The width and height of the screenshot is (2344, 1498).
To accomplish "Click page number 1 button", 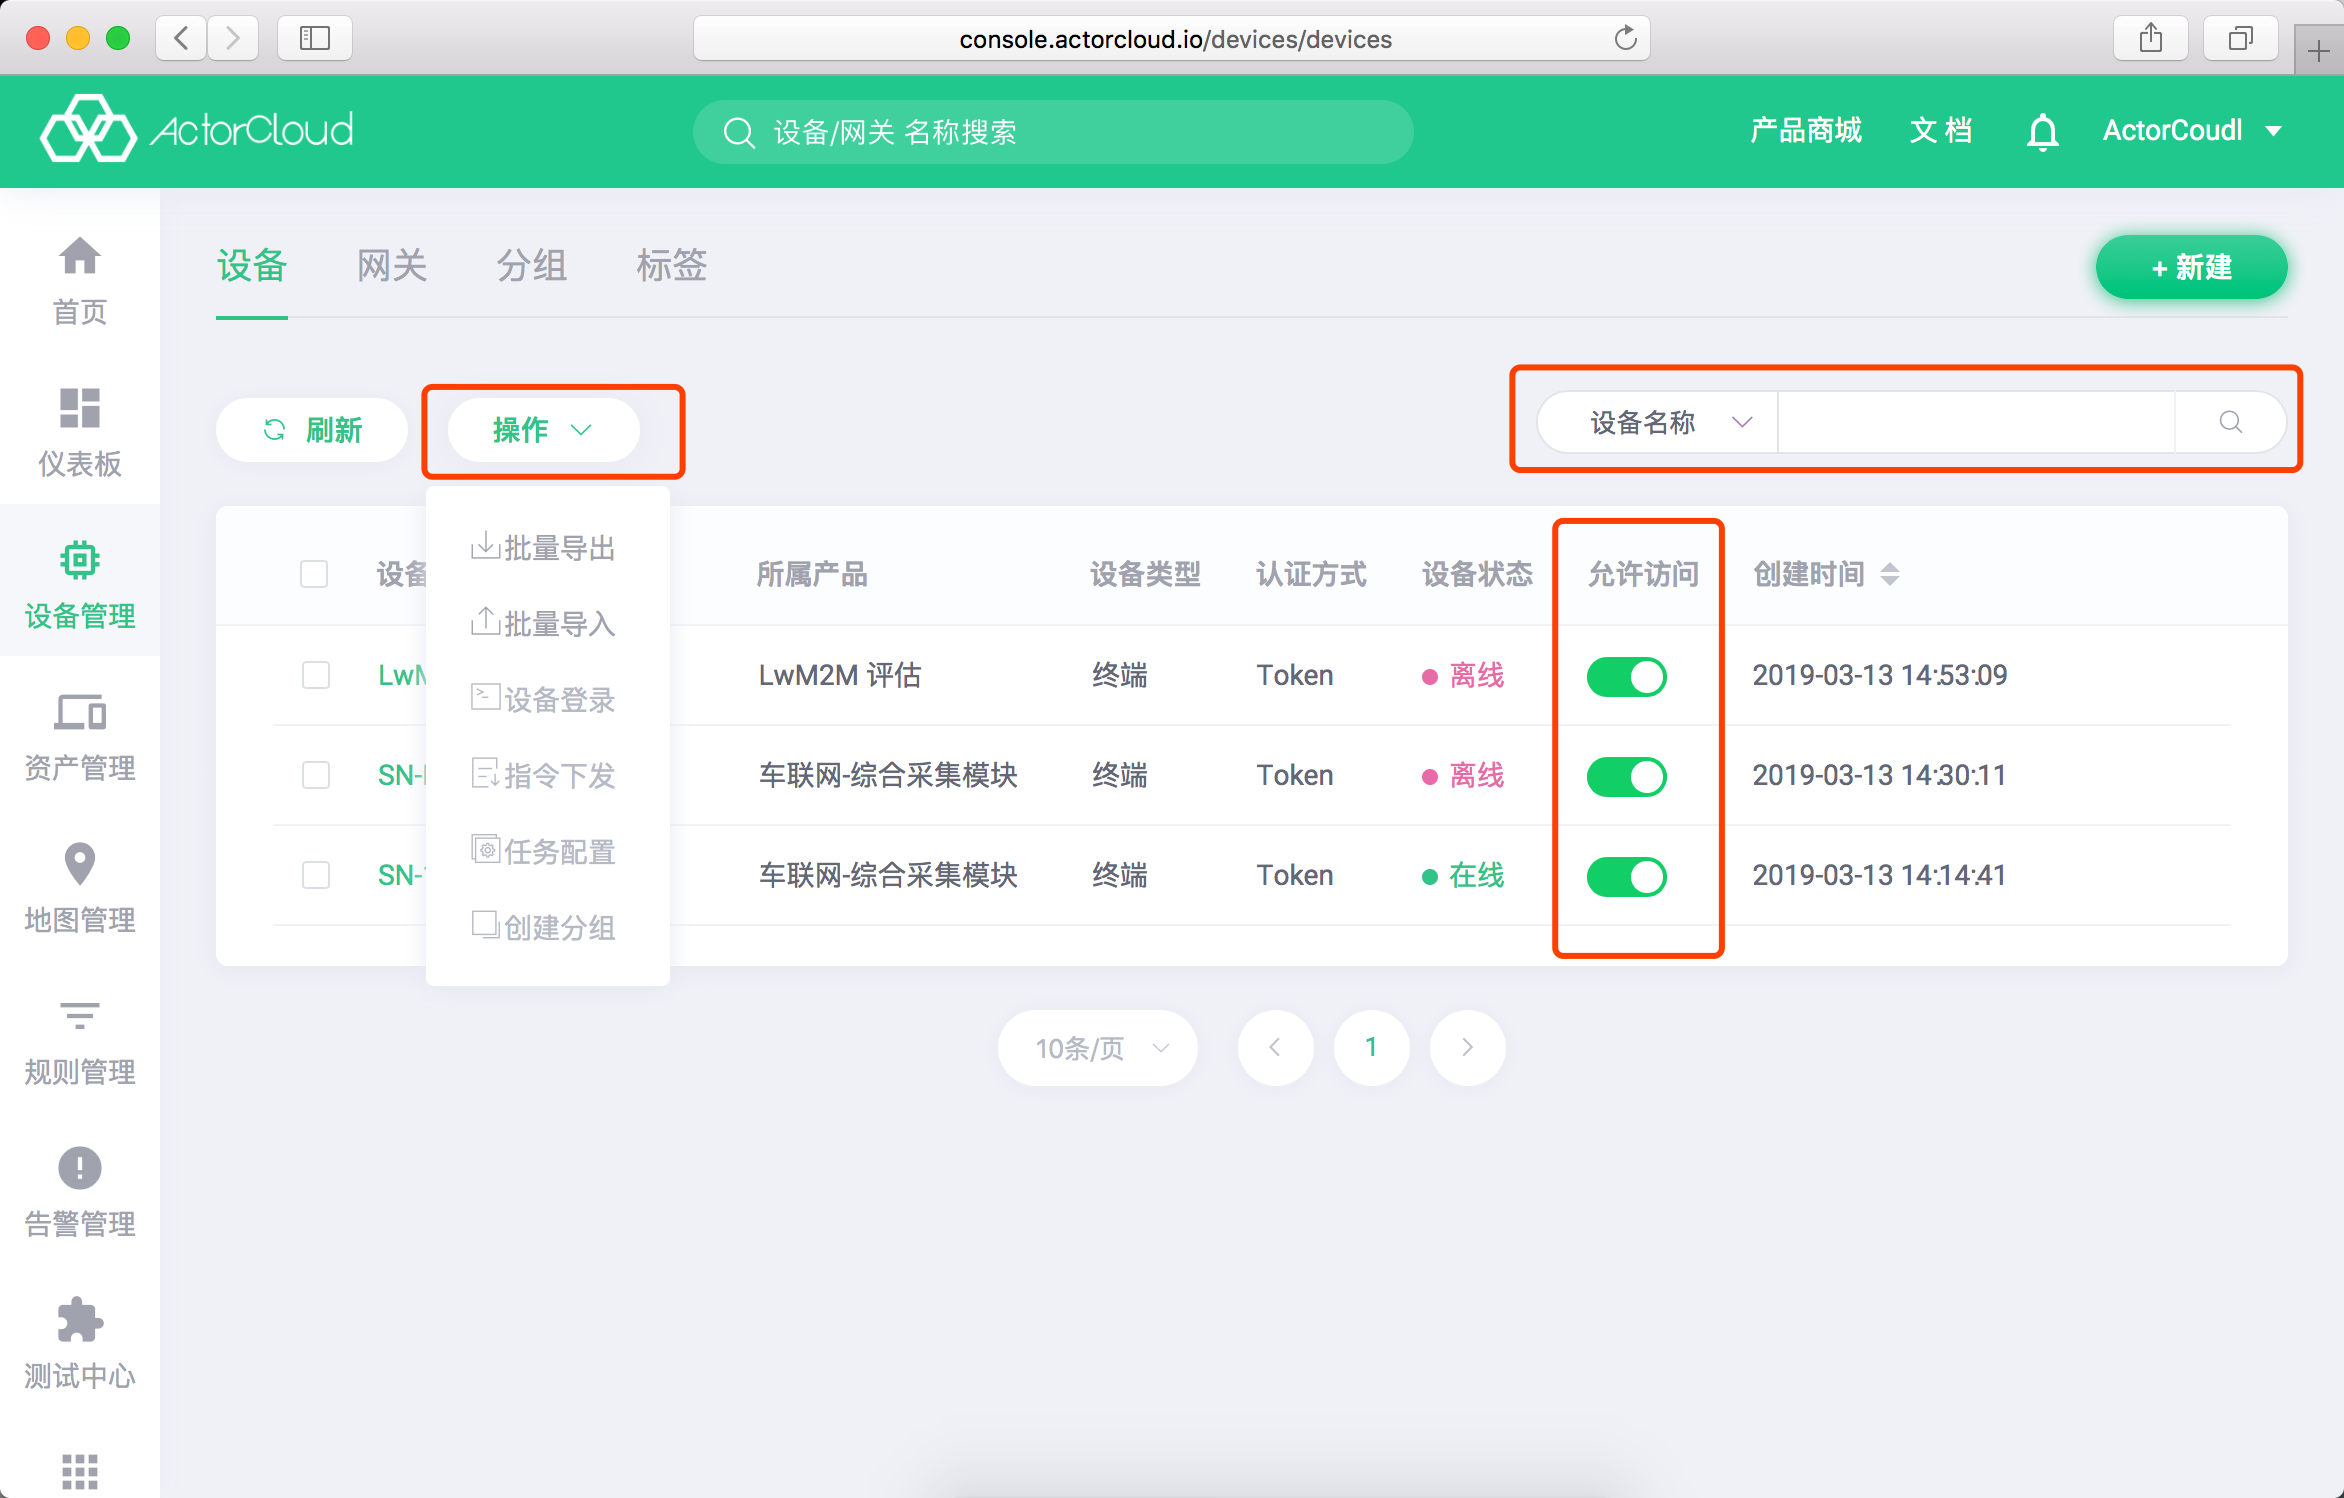I will coord(1371,1047).
